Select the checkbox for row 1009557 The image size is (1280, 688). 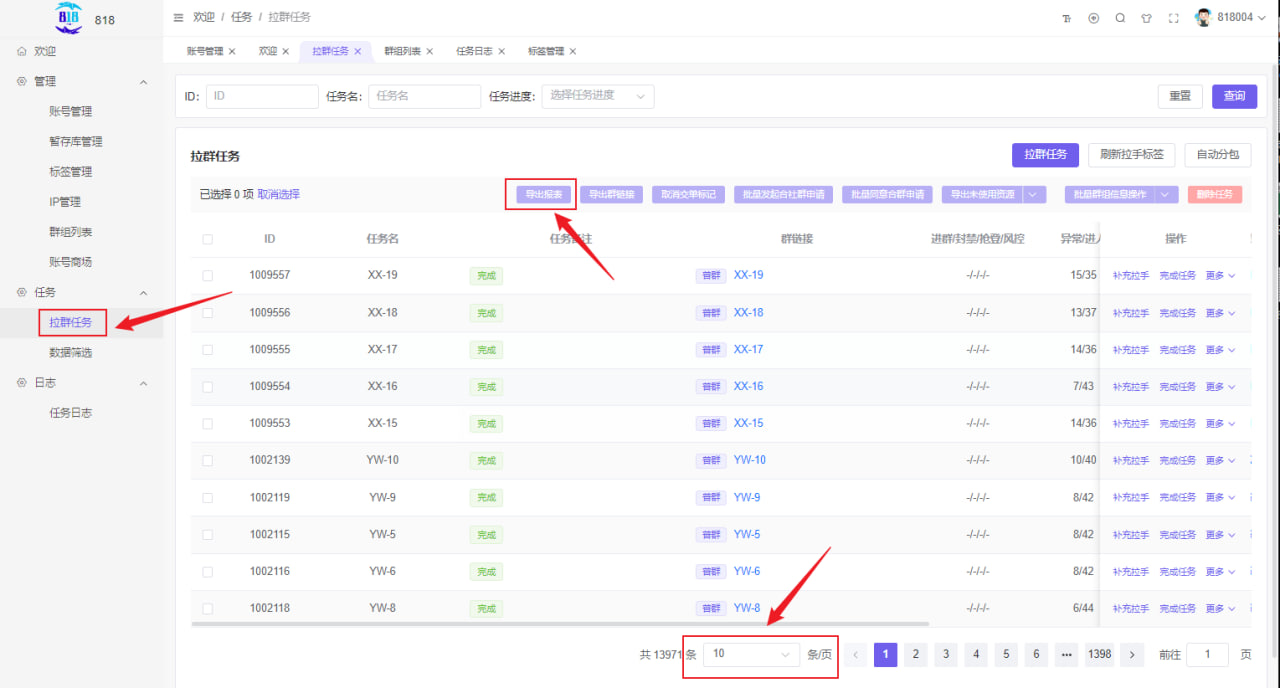click(208, 275)
